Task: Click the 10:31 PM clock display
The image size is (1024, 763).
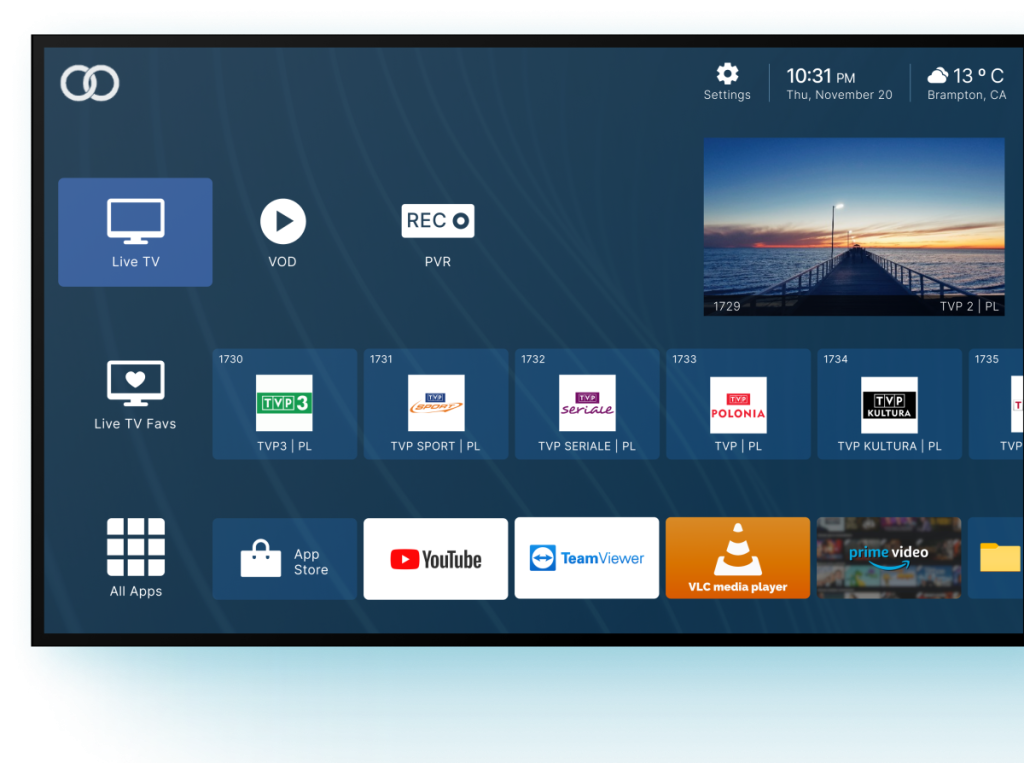Action: tap(825, 83)
